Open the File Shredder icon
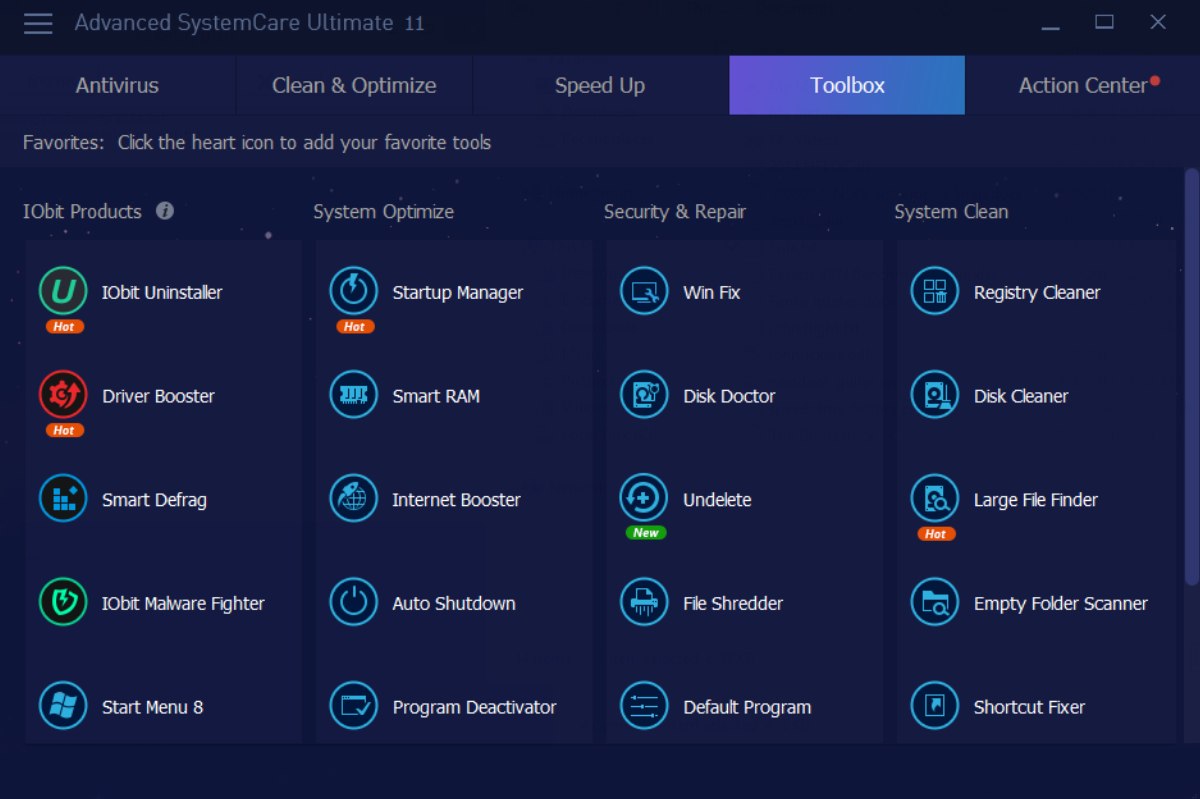 click(644, 603)
